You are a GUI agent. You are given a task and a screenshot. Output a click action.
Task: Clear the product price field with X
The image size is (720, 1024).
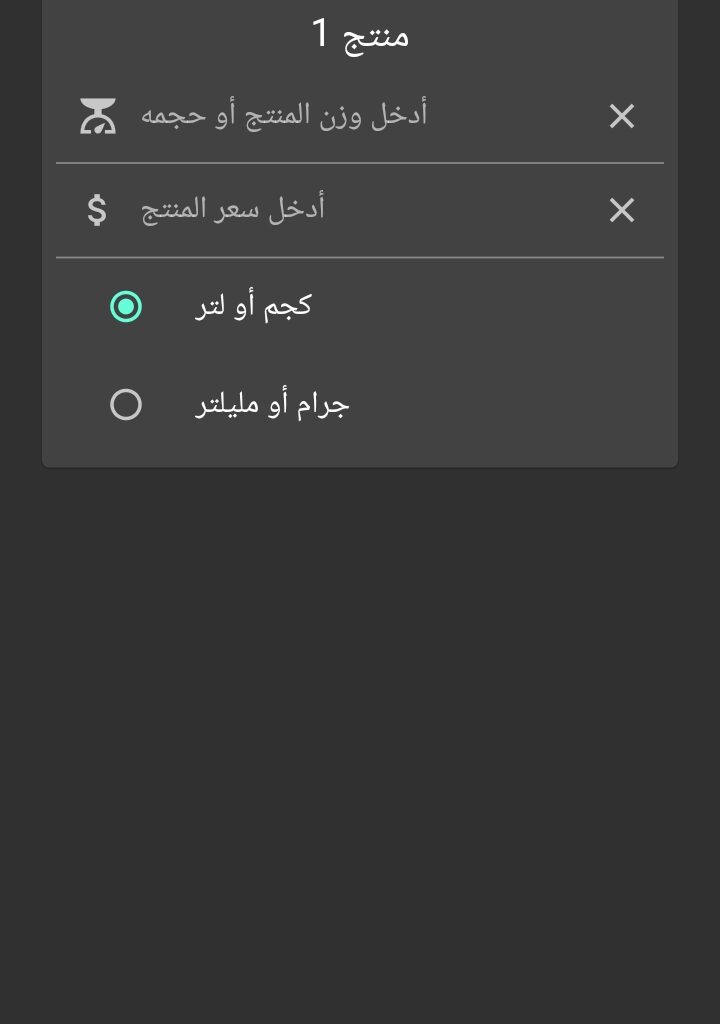(622, 210)
